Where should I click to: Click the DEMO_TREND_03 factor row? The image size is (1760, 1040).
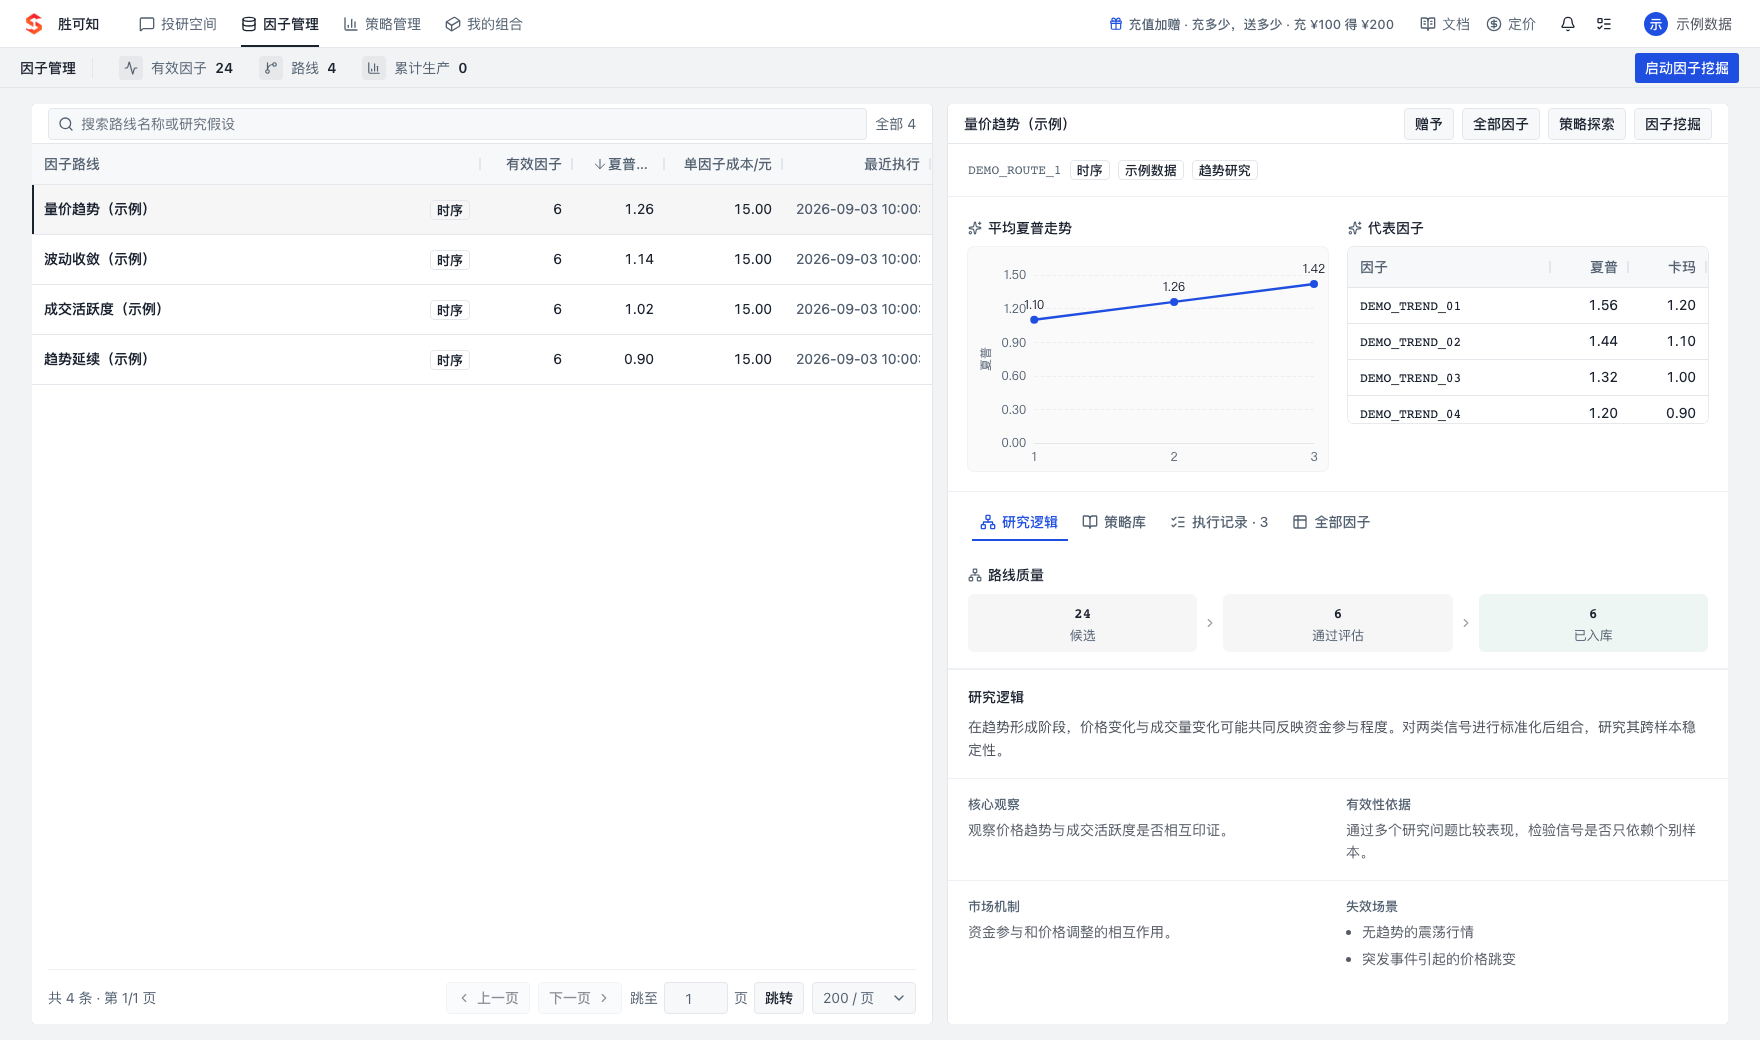[1528, 378]
